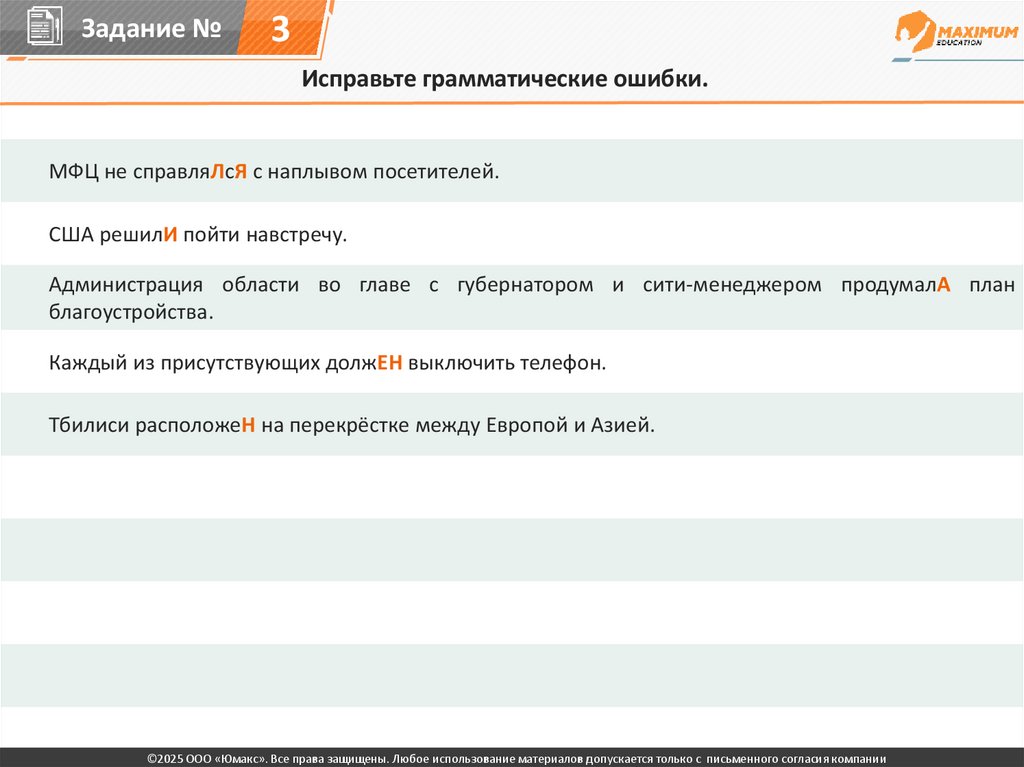Select the sentence starting with МФЦ
Viewport: 1024px width, 767px height.
tap(274, 172)
